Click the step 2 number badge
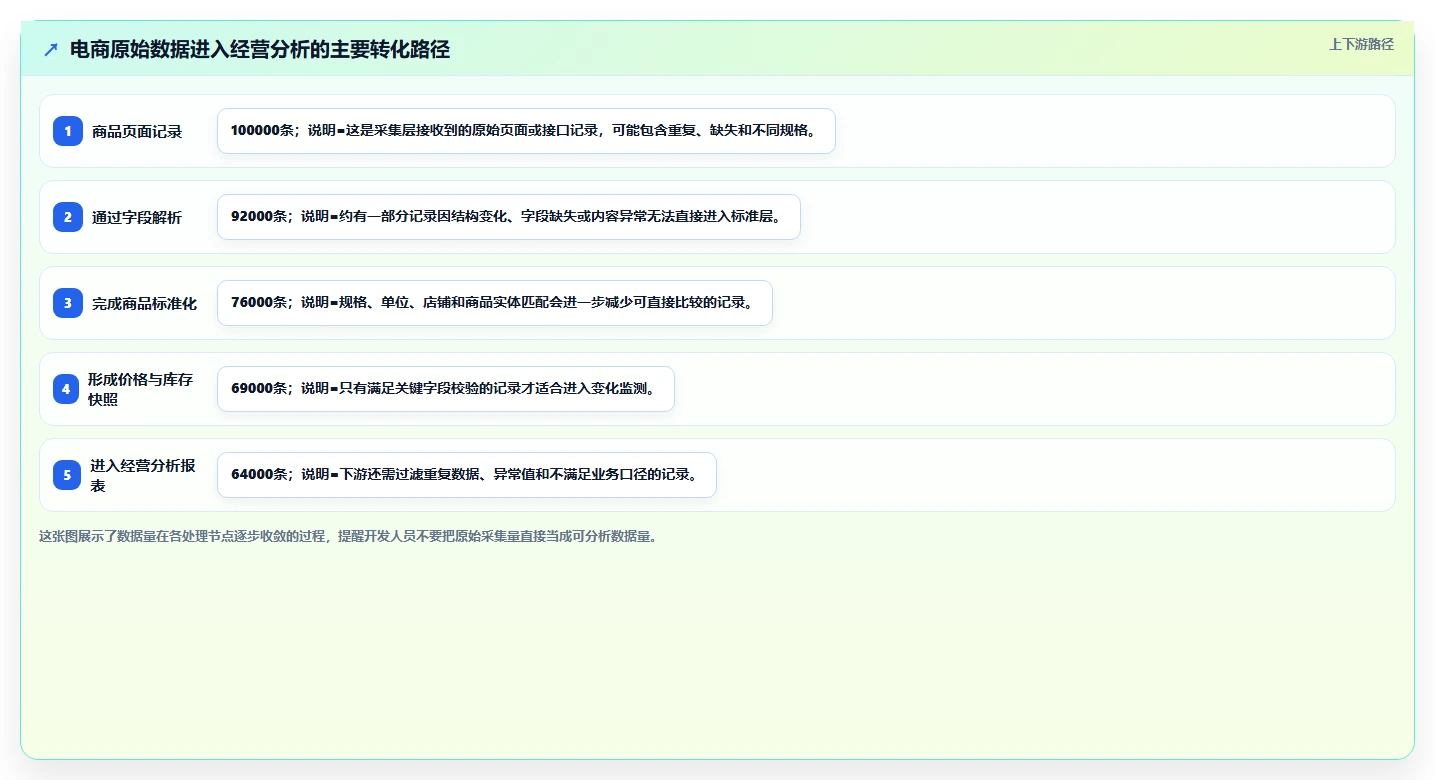The width and height of the screenshot is (1435, 780). 67,217
